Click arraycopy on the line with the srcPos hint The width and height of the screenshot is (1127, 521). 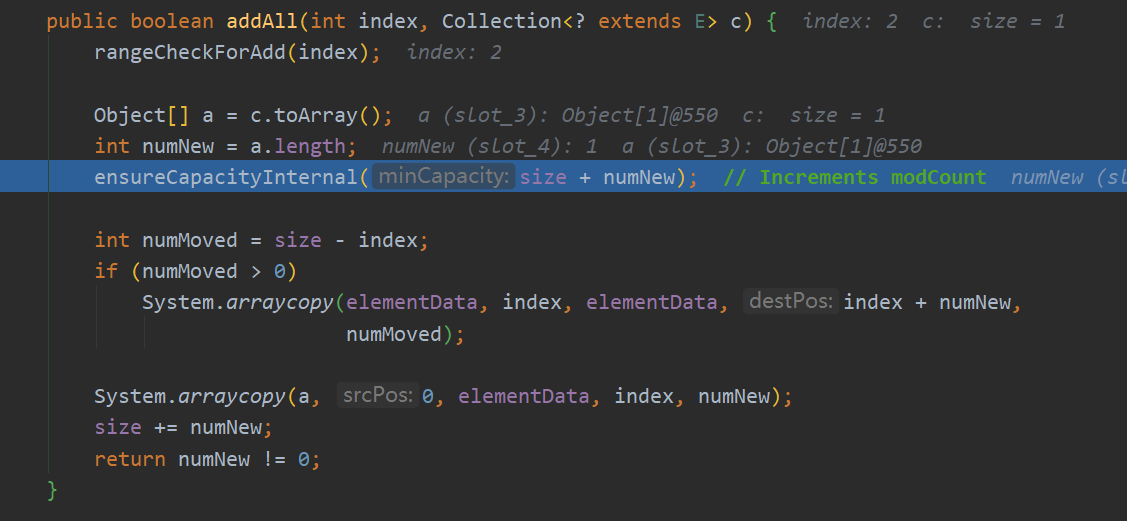click(232, 396)
